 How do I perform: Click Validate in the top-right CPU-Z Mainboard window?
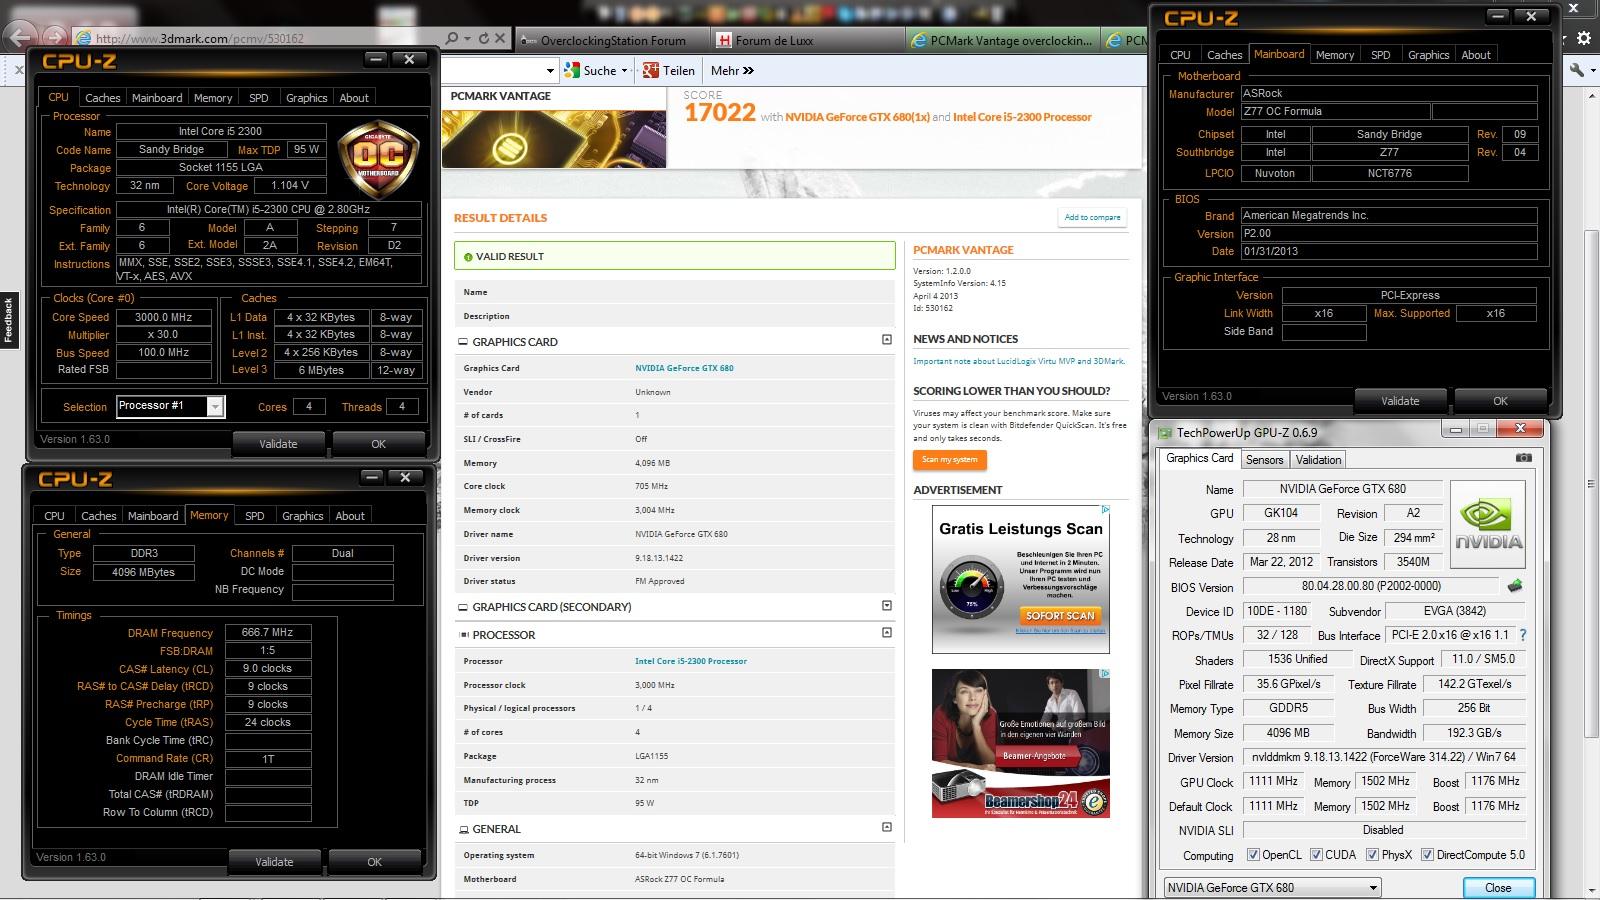click(1400, 401)
